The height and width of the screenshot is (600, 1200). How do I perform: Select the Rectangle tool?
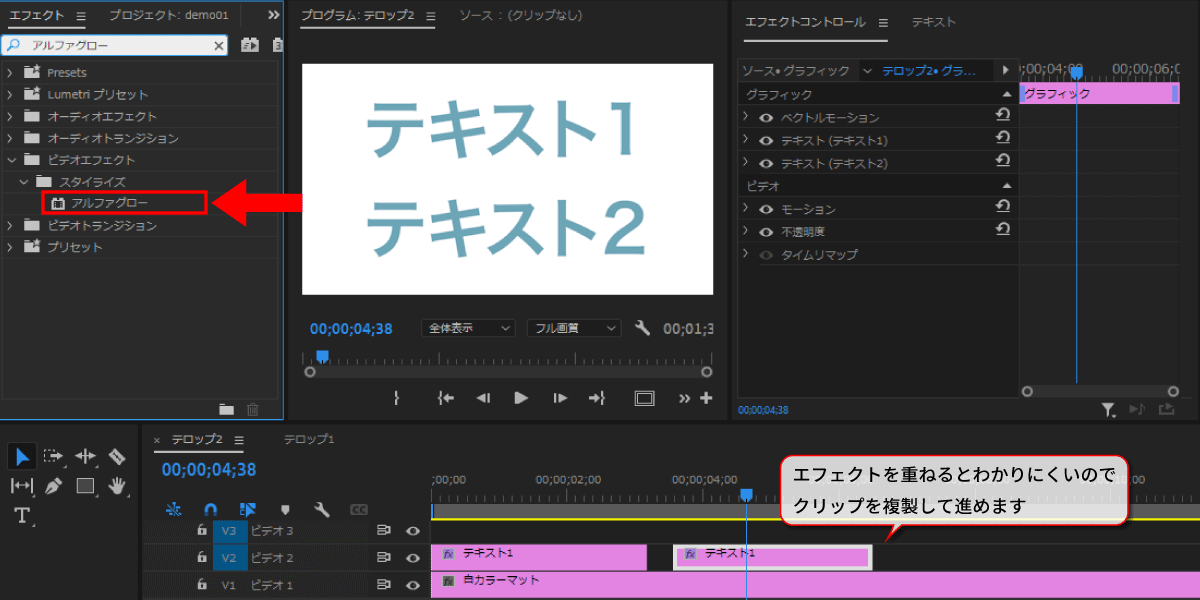85,486
